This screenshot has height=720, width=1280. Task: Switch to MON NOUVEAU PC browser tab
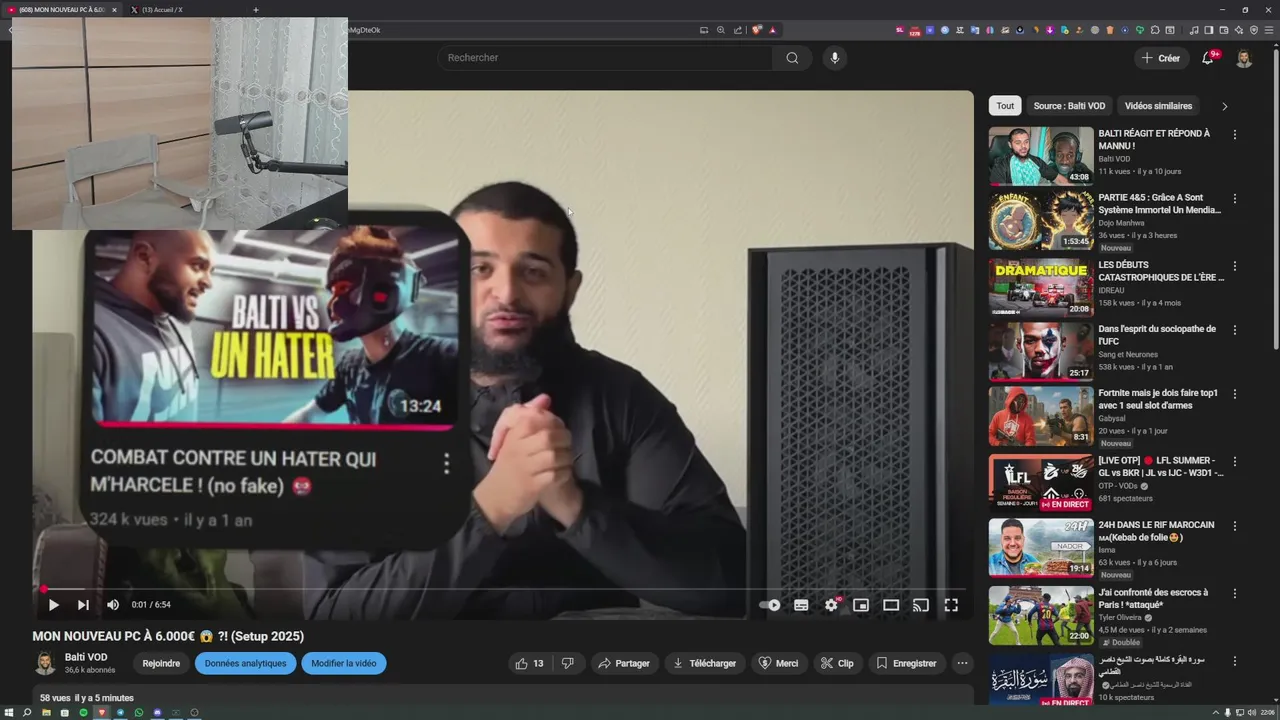coord(60,10)
